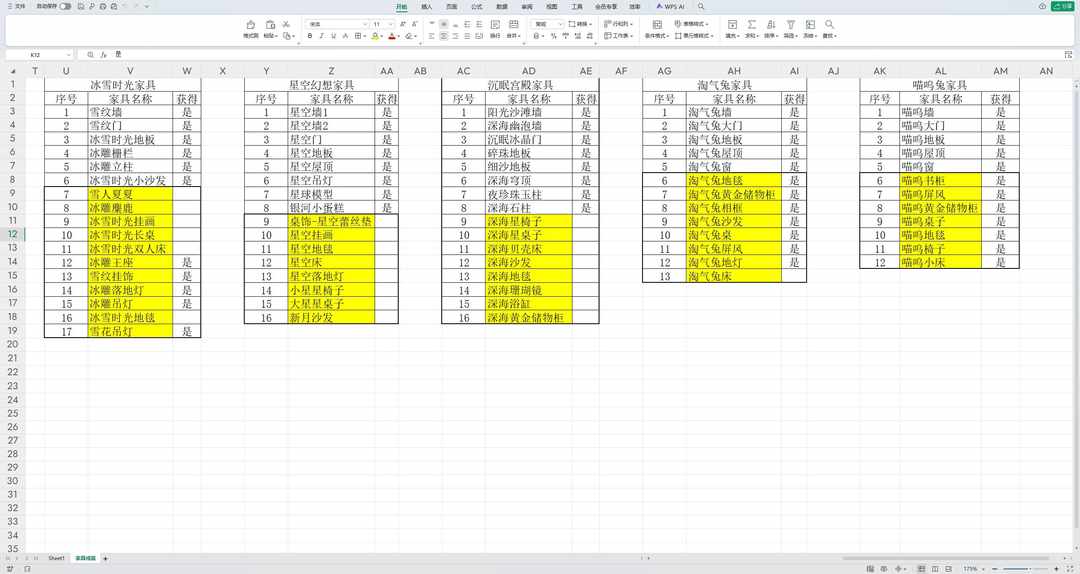The width and height of the screenshot is (1080, 574).
Task: Click the Conditional Formatting icon
Action: [655, 25]
